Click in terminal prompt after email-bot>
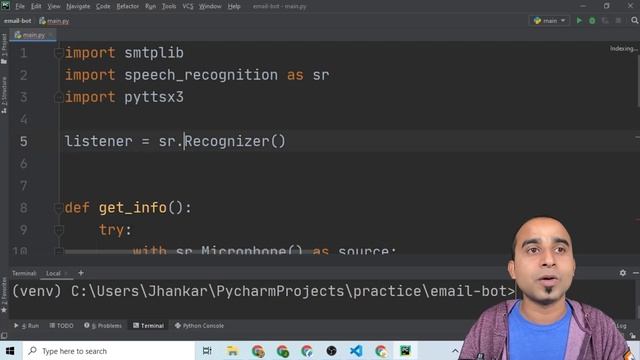 tap(517, 291)
